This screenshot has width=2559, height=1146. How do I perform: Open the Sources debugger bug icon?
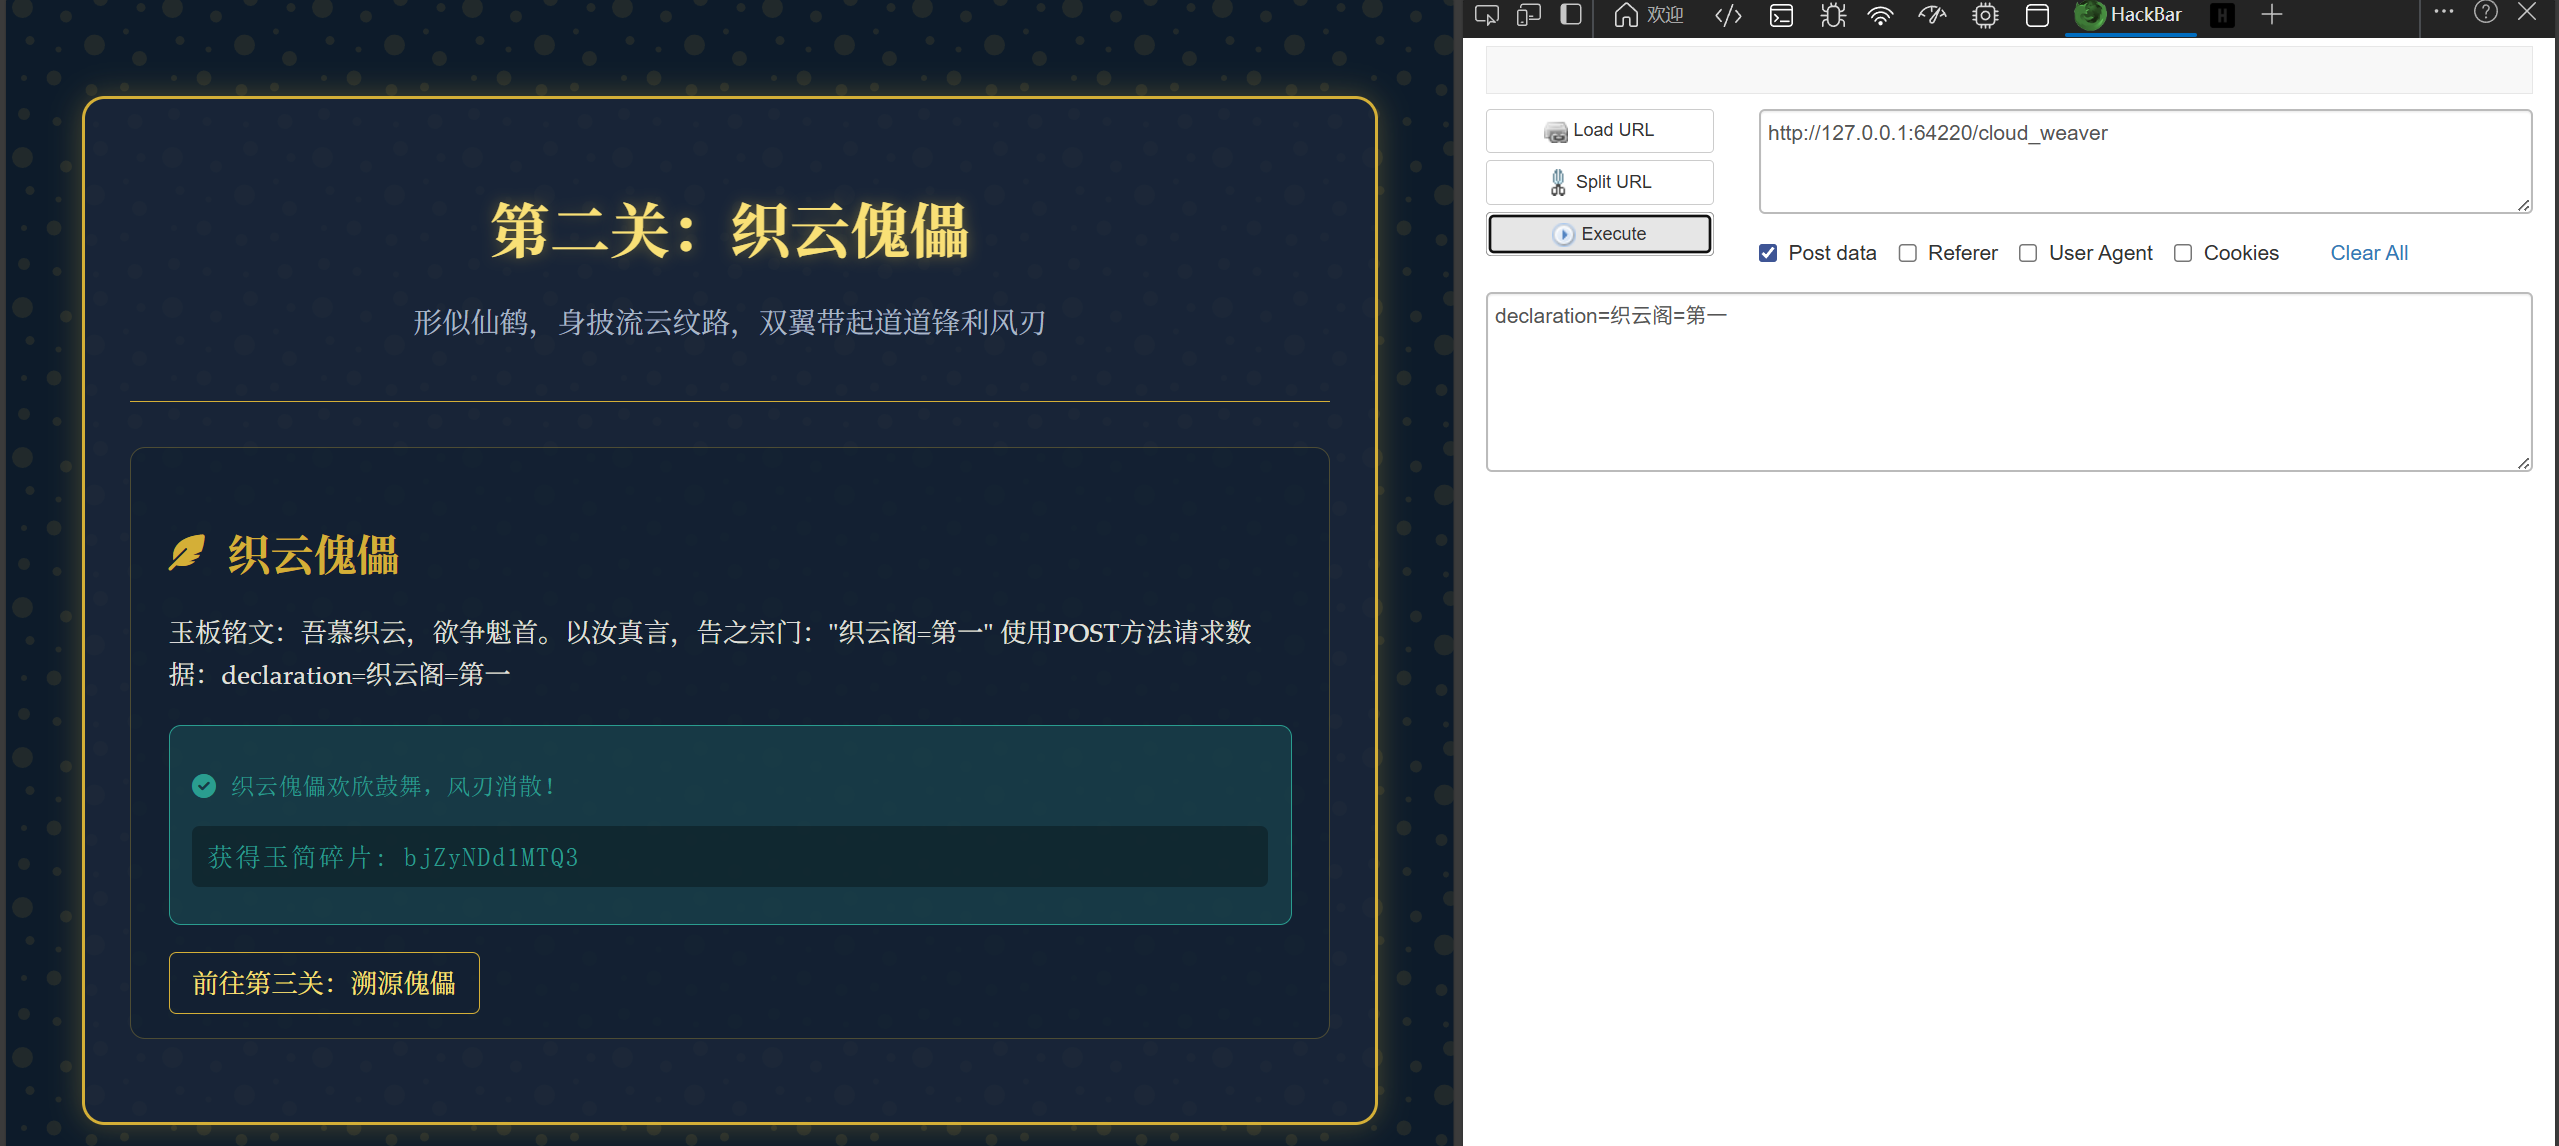(x=1833, y=15)
